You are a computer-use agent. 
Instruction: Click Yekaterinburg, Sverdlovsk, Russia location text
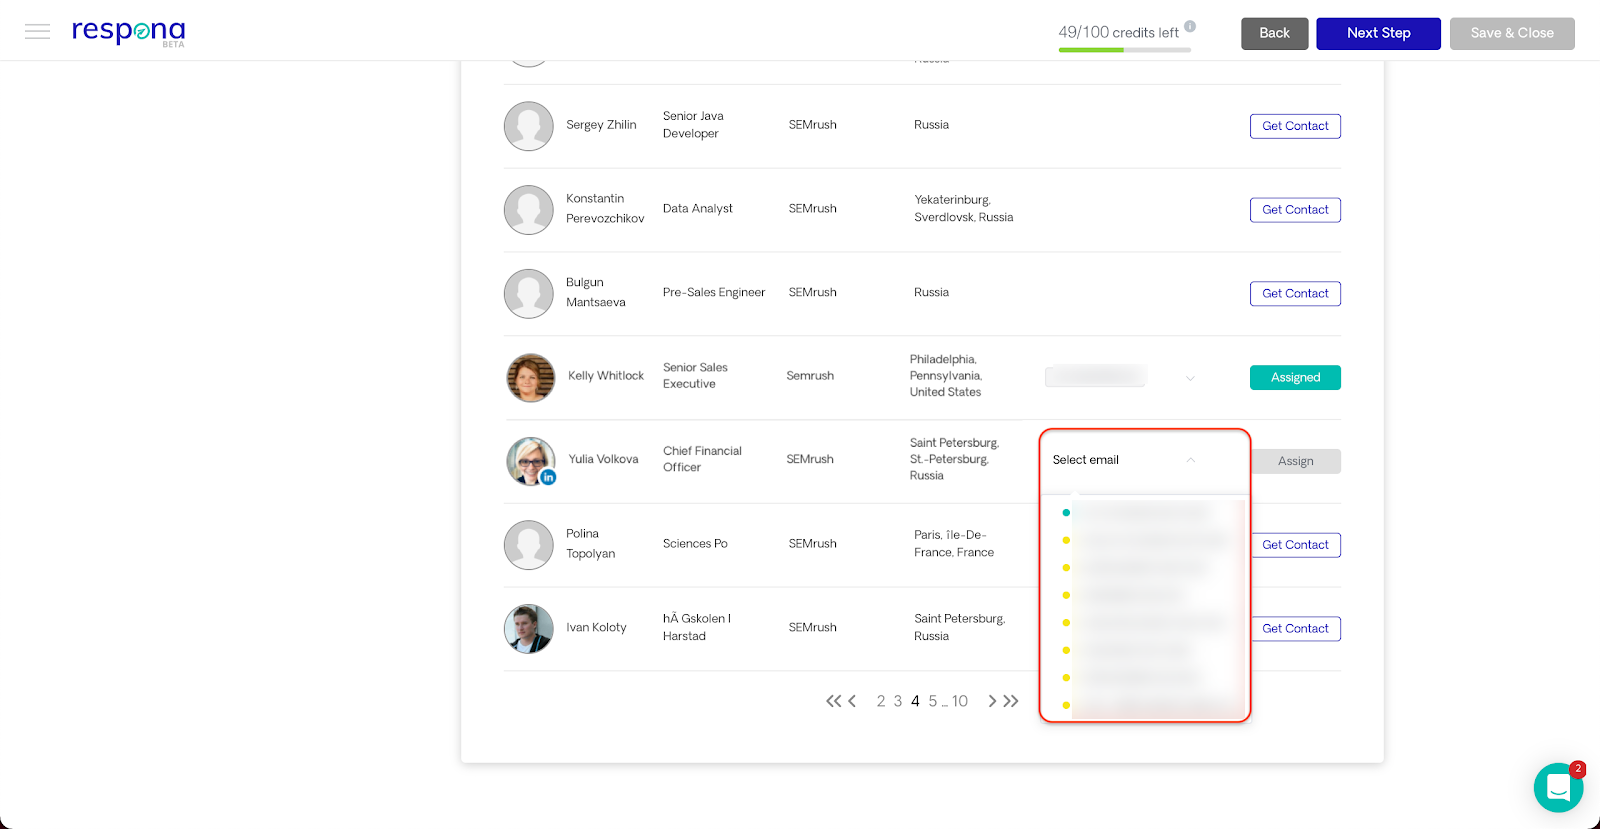coord(964,209)
